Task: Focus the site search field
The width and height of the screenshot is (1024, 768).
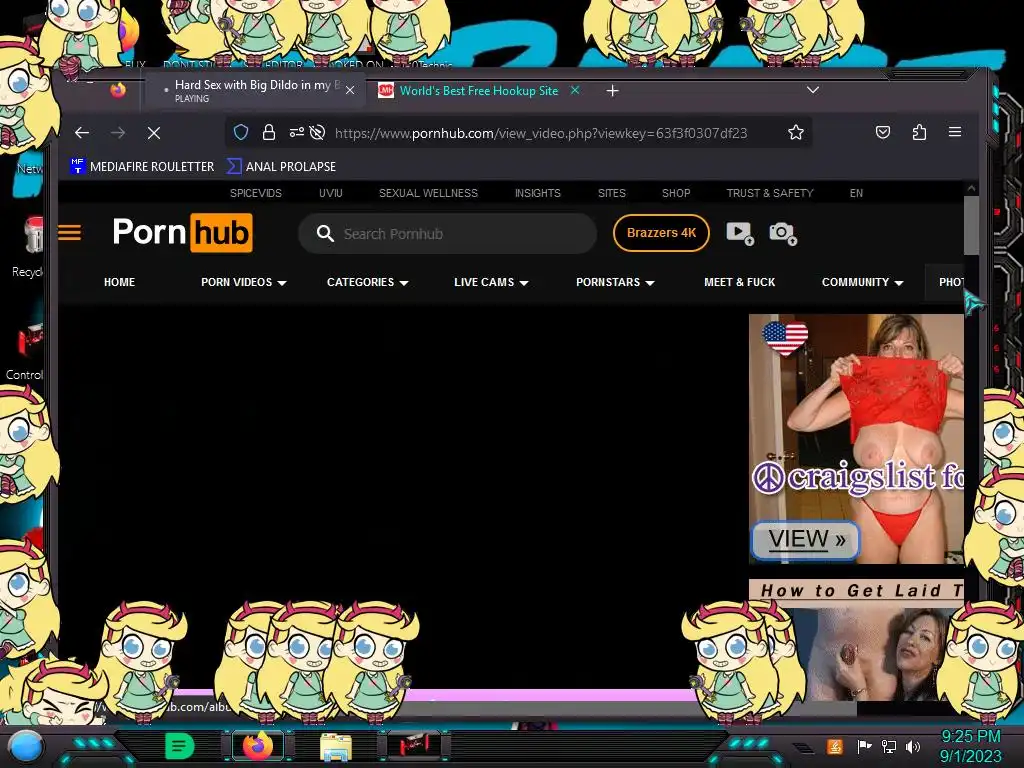Action: pos(448,233)
